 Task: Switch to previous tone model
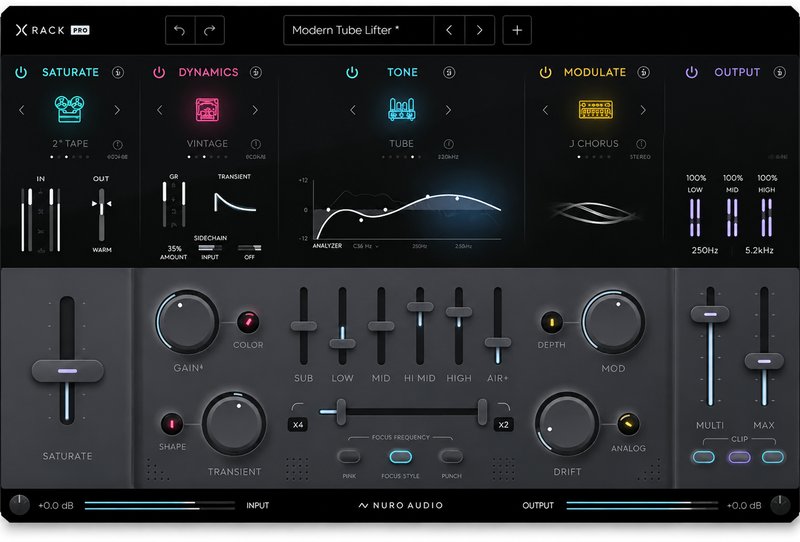pyautogui.click(x=353, y=110)
